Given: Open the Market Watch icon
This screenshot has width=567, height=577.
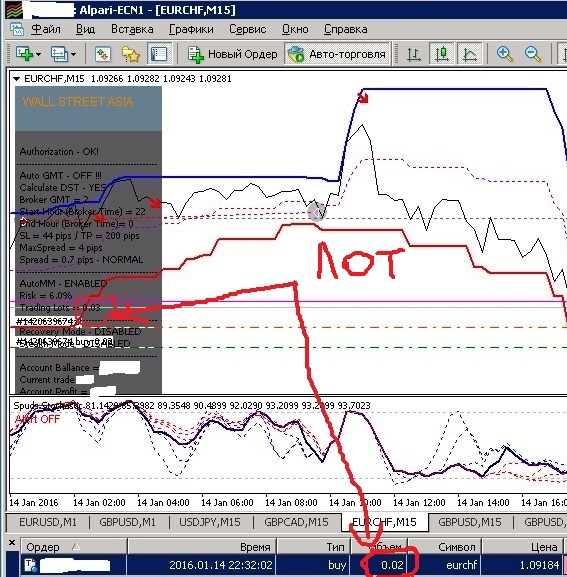Looking at the screenshot, I should click(x=103, y=54).
